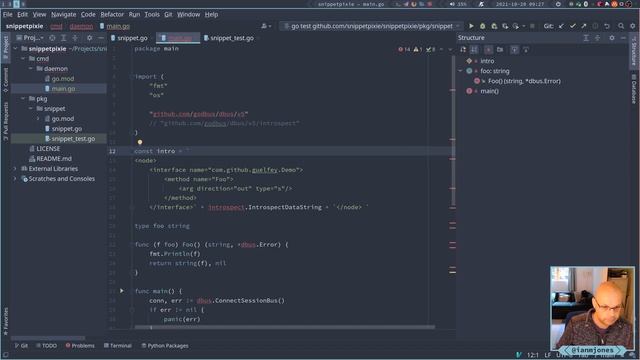Collapse the cmd folder
Image resolution: width=640 pixels, height=360 pixels.
[x=23, y=59]
